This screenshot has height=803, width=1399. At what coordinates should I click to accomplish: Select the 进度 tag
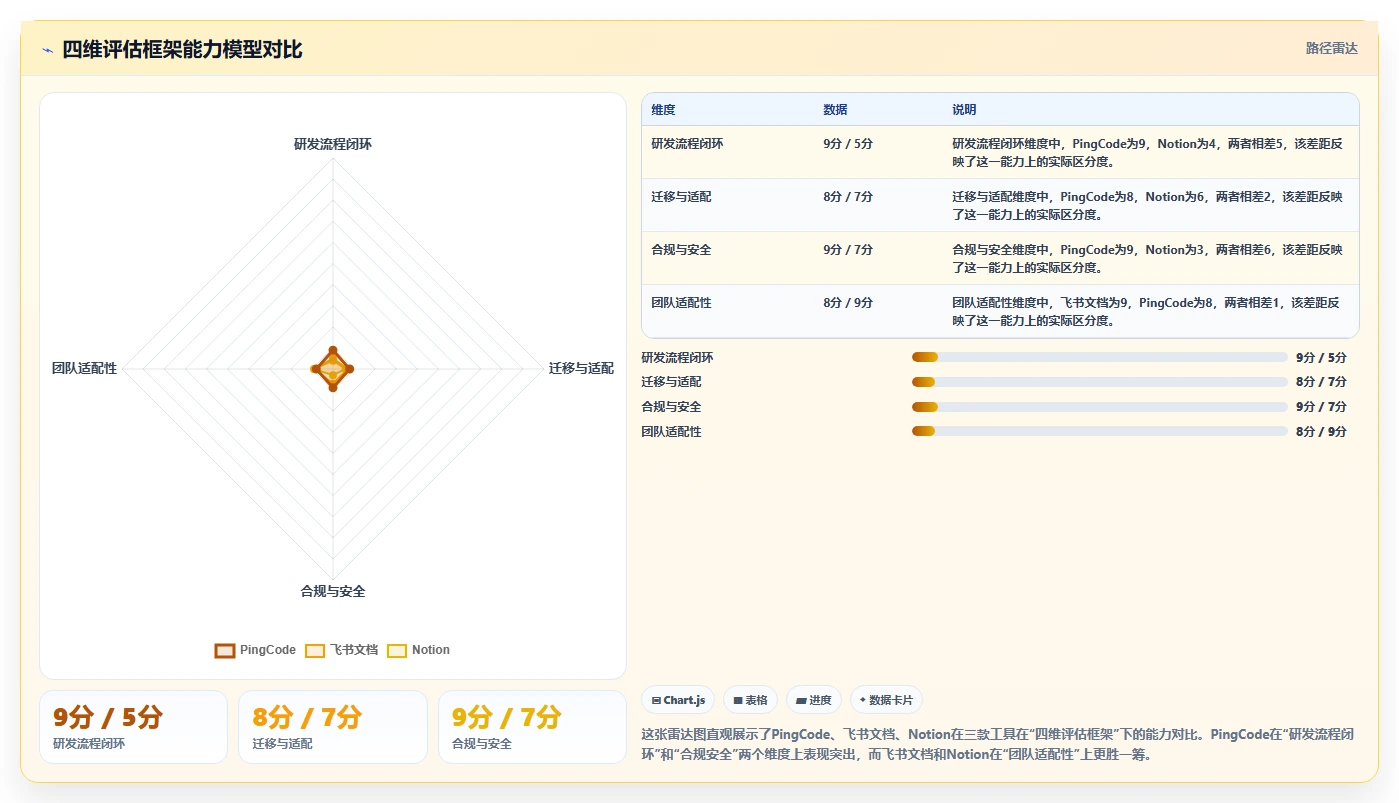pyautogui.click(x=814, y=700)
